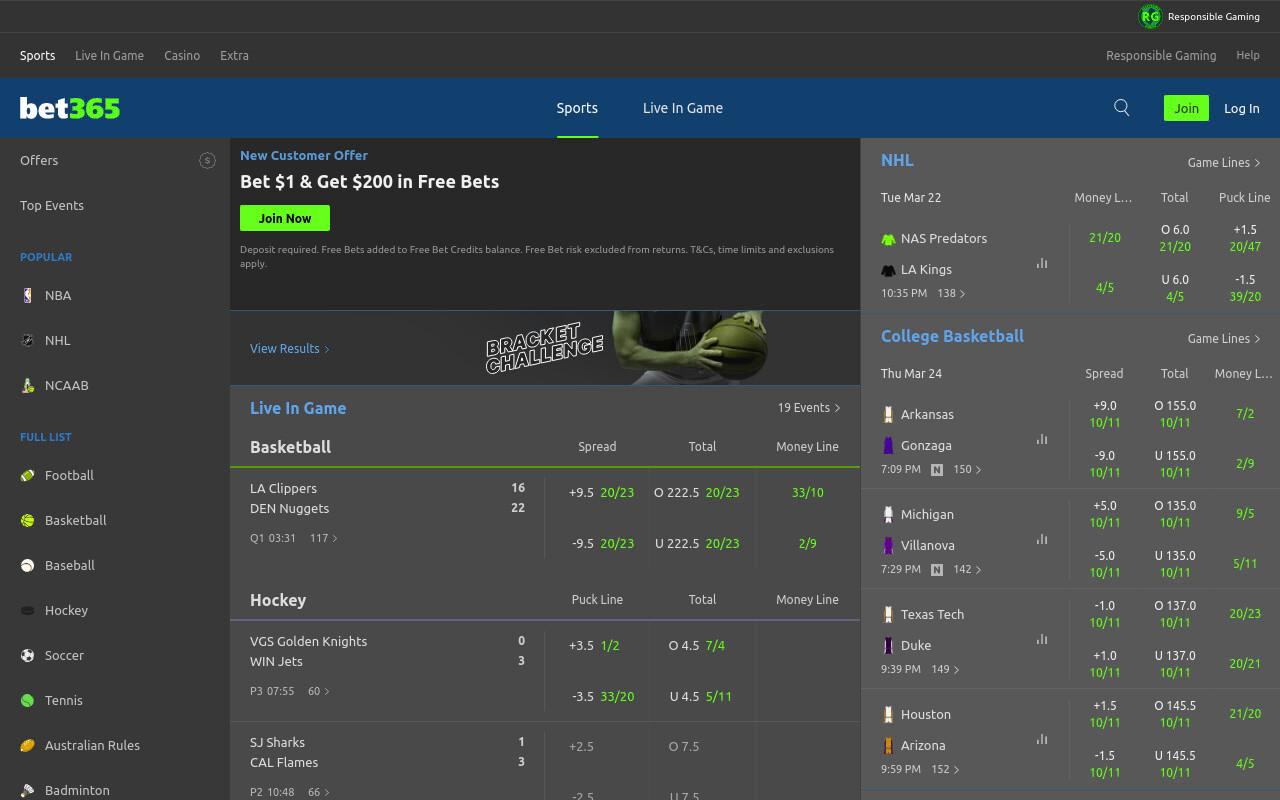Choose the Tennis ball icon in Full List

click(28, 700)
